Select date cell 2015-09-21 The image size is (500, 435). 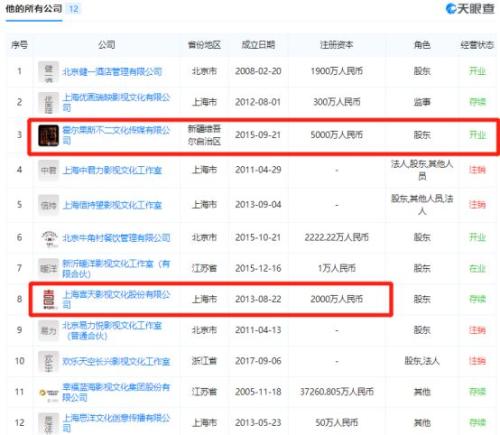coord(258,135)
